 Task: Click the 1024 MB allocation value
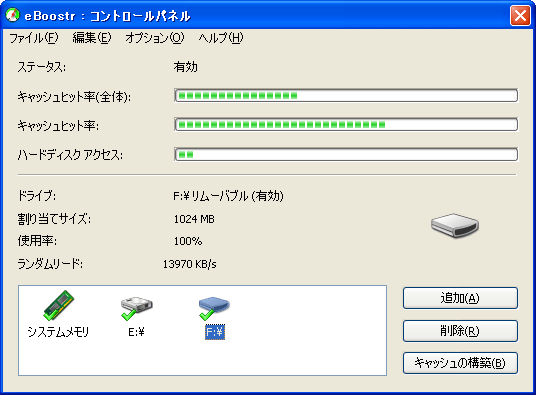(194, 219)
